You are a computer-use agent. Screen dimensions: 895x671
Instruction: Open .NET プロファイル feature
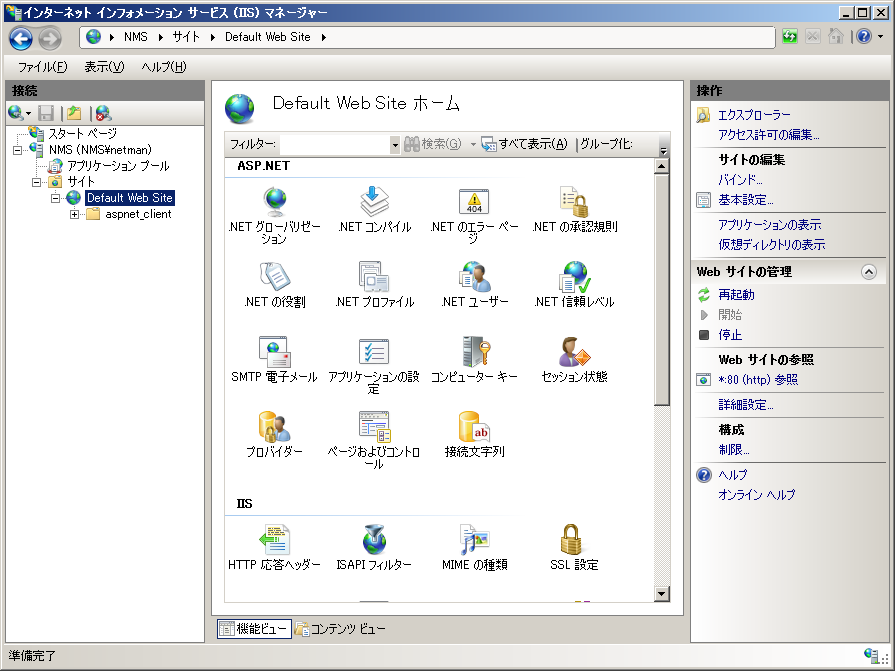click(374, 285)
